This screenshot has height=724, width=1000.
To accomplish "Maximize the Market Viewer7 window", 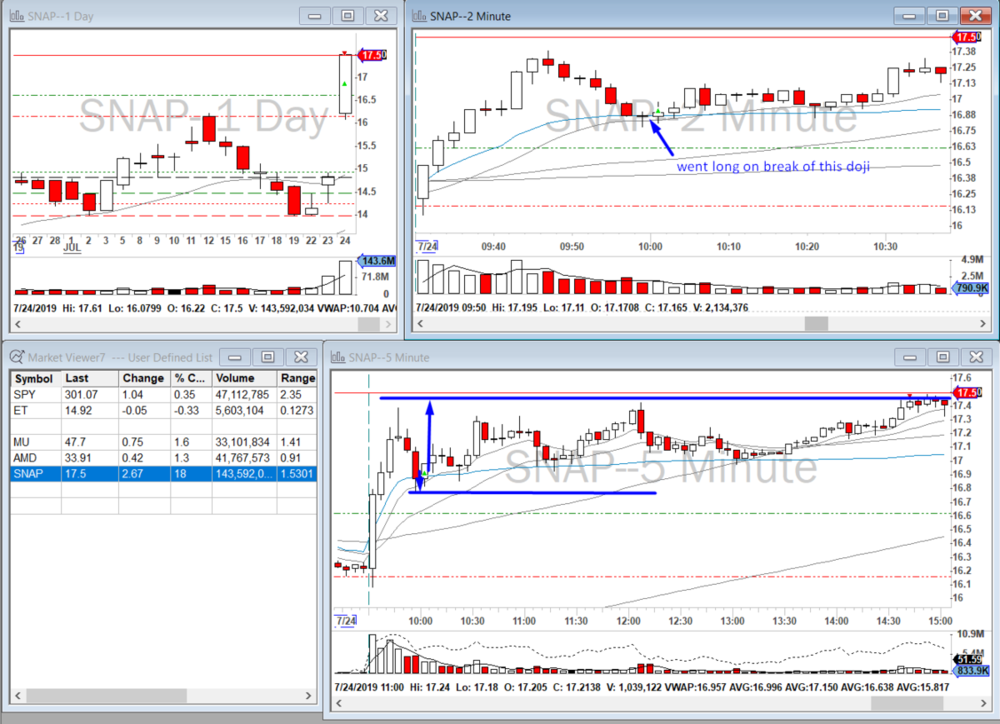I will [x=268, y=357].
